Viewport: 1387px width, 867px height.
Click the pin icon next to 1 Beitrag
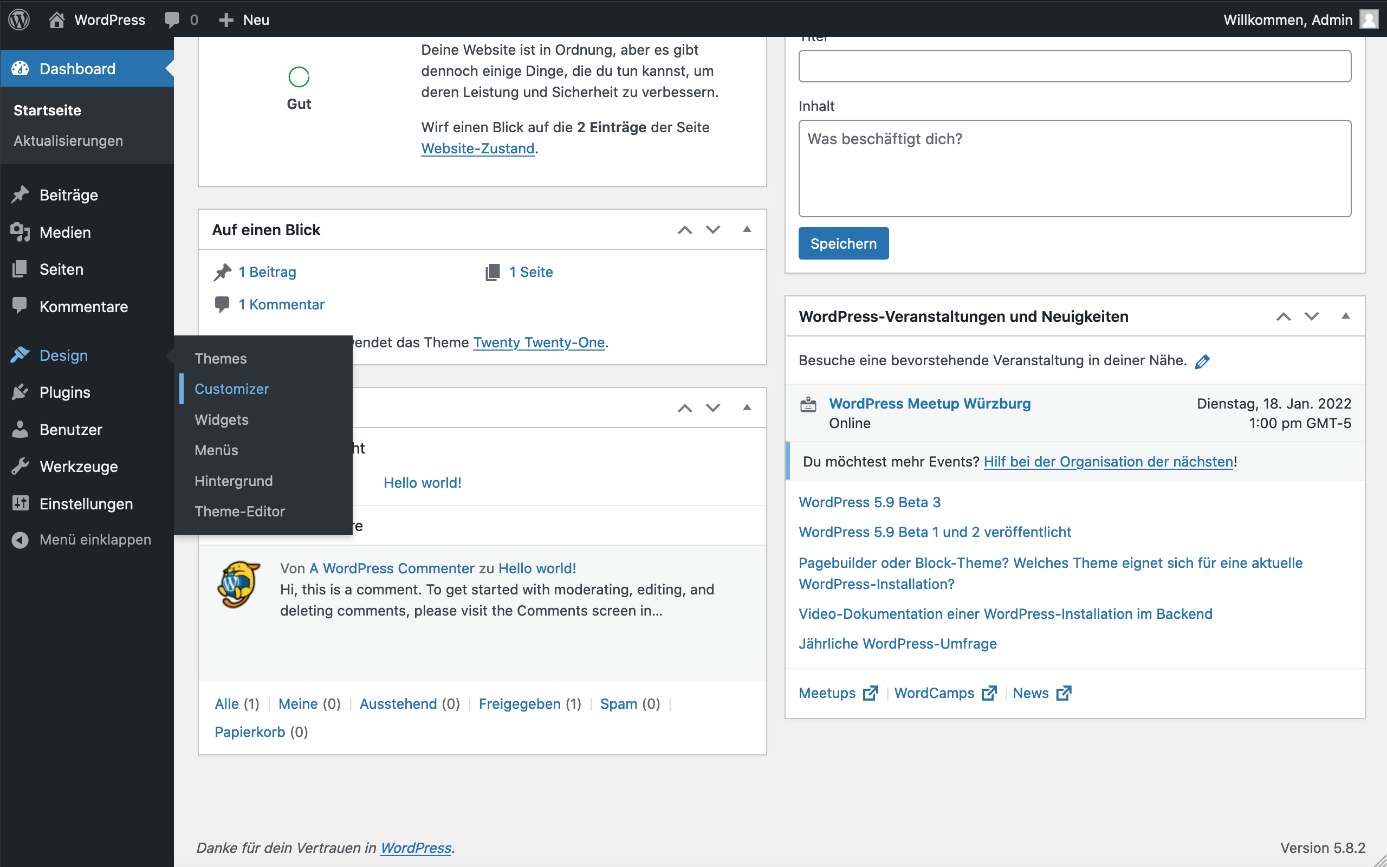tap(222, 272)
